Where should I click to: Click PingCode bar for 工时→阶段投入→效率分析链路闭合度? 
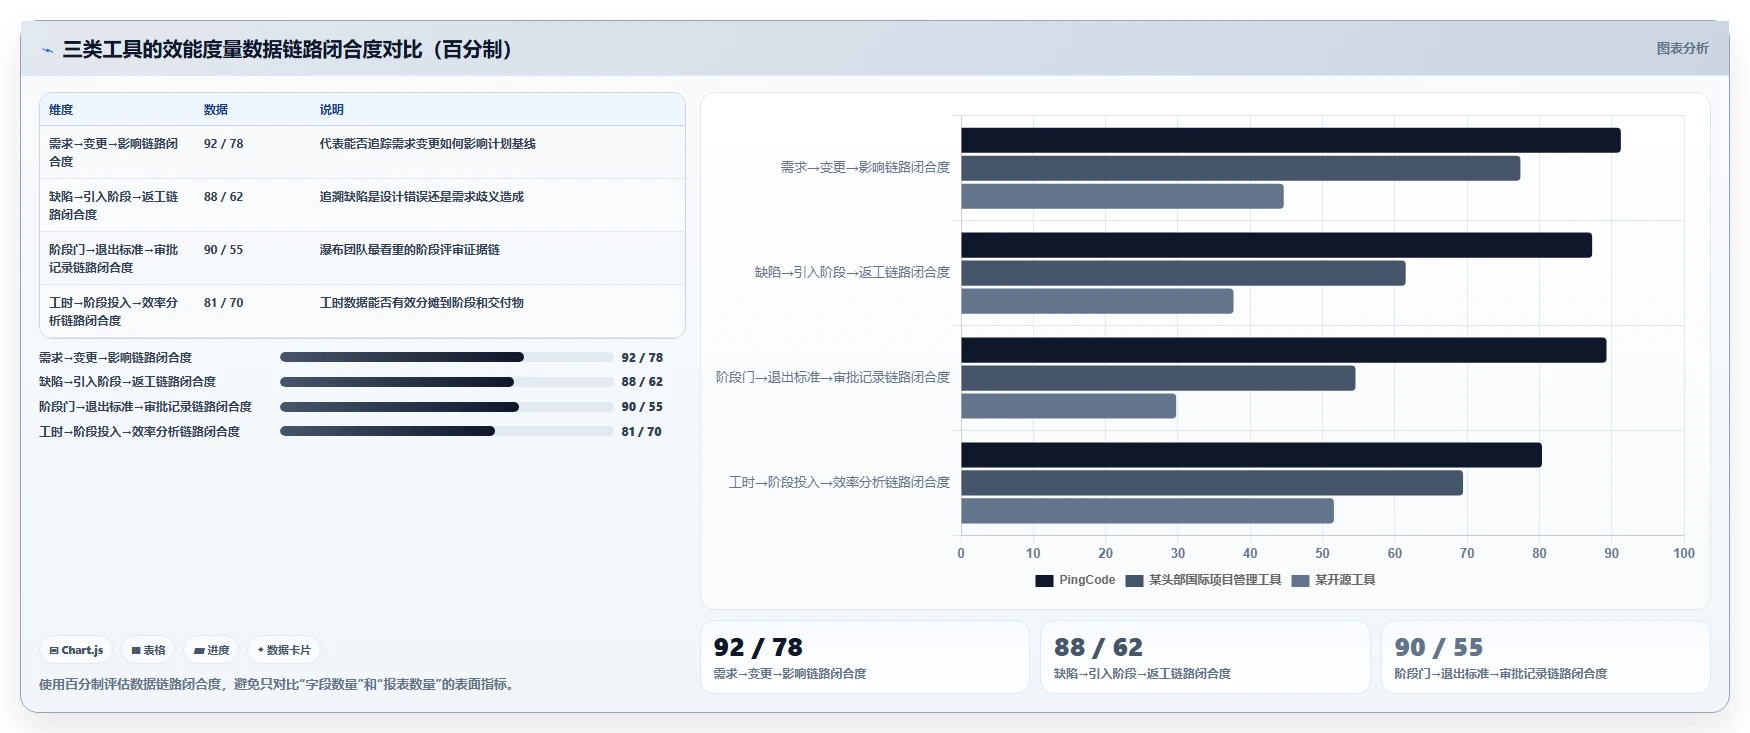coord(1252,455)
